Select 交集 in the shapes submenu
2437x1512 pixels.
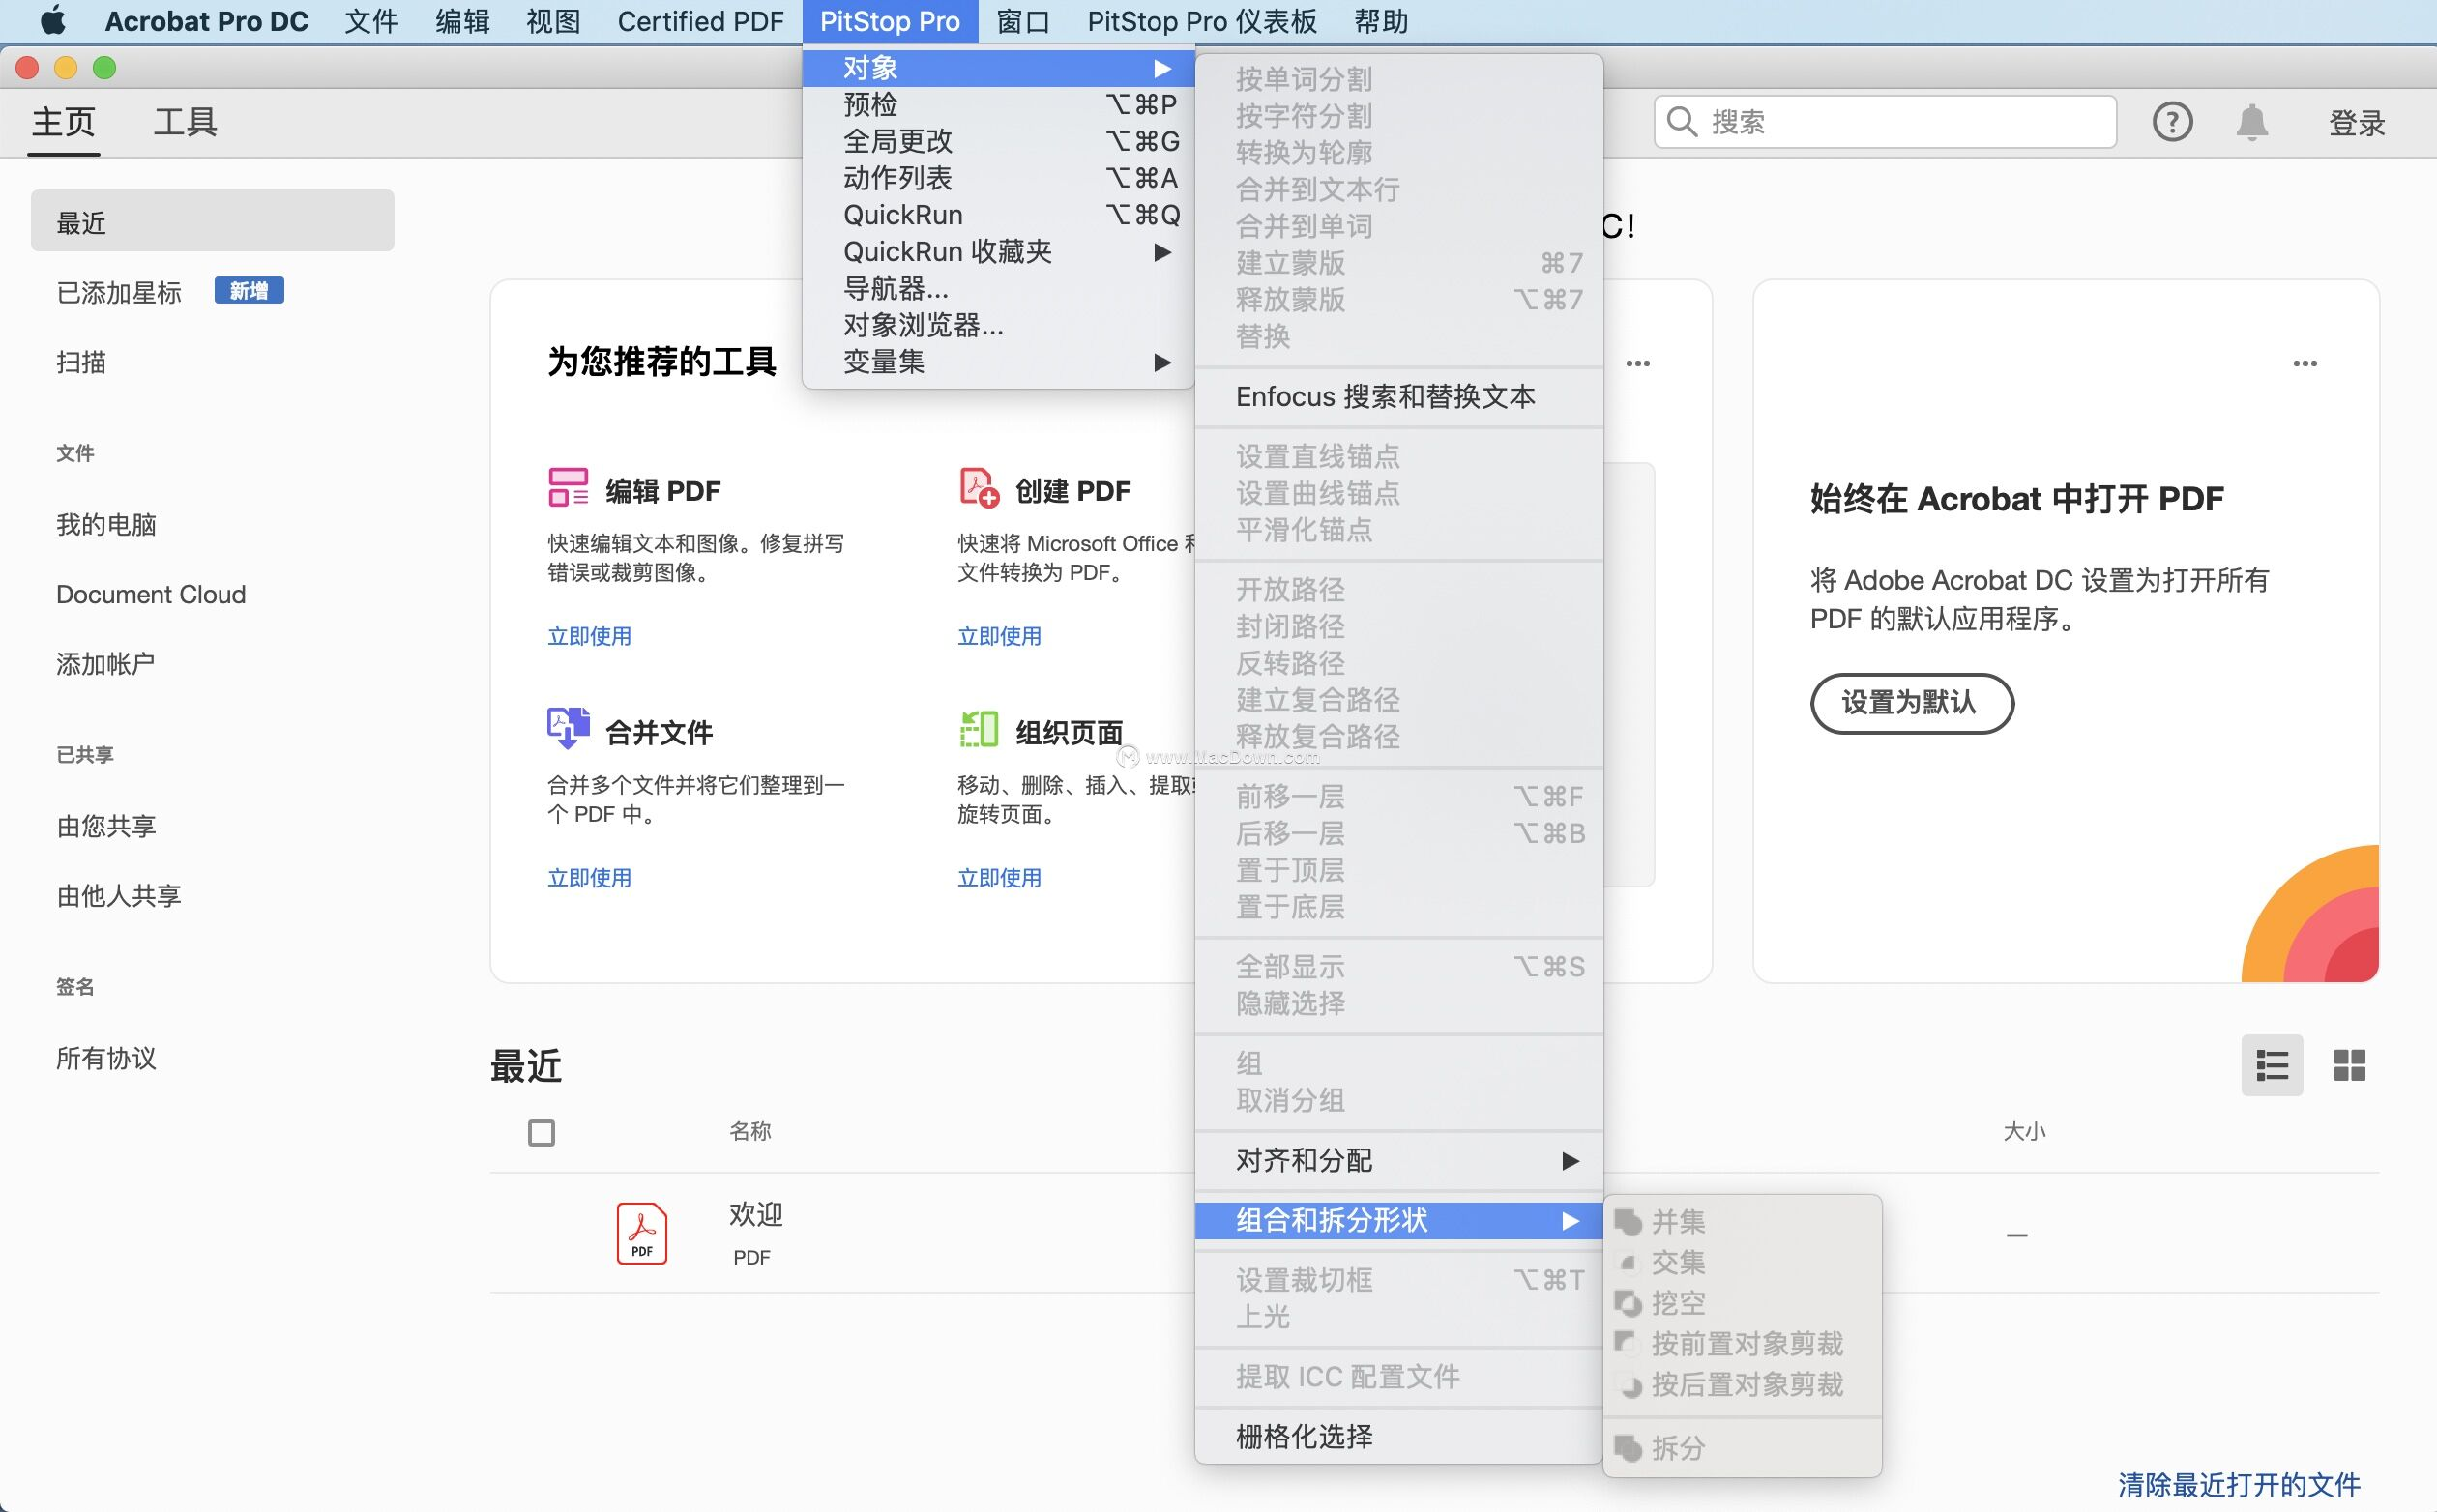pos(1679,1262)
